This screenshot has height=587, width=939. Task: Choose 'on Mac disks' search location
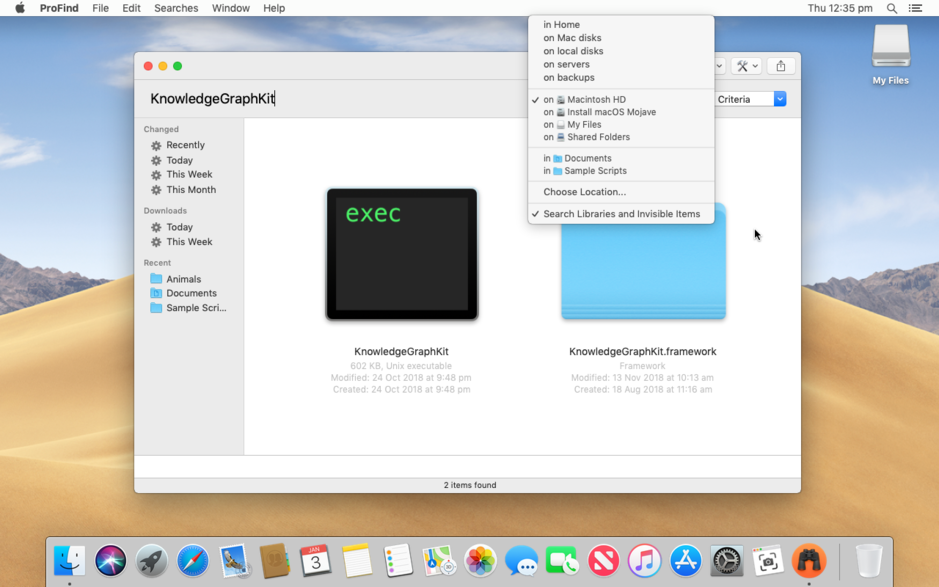pos(621,38)
